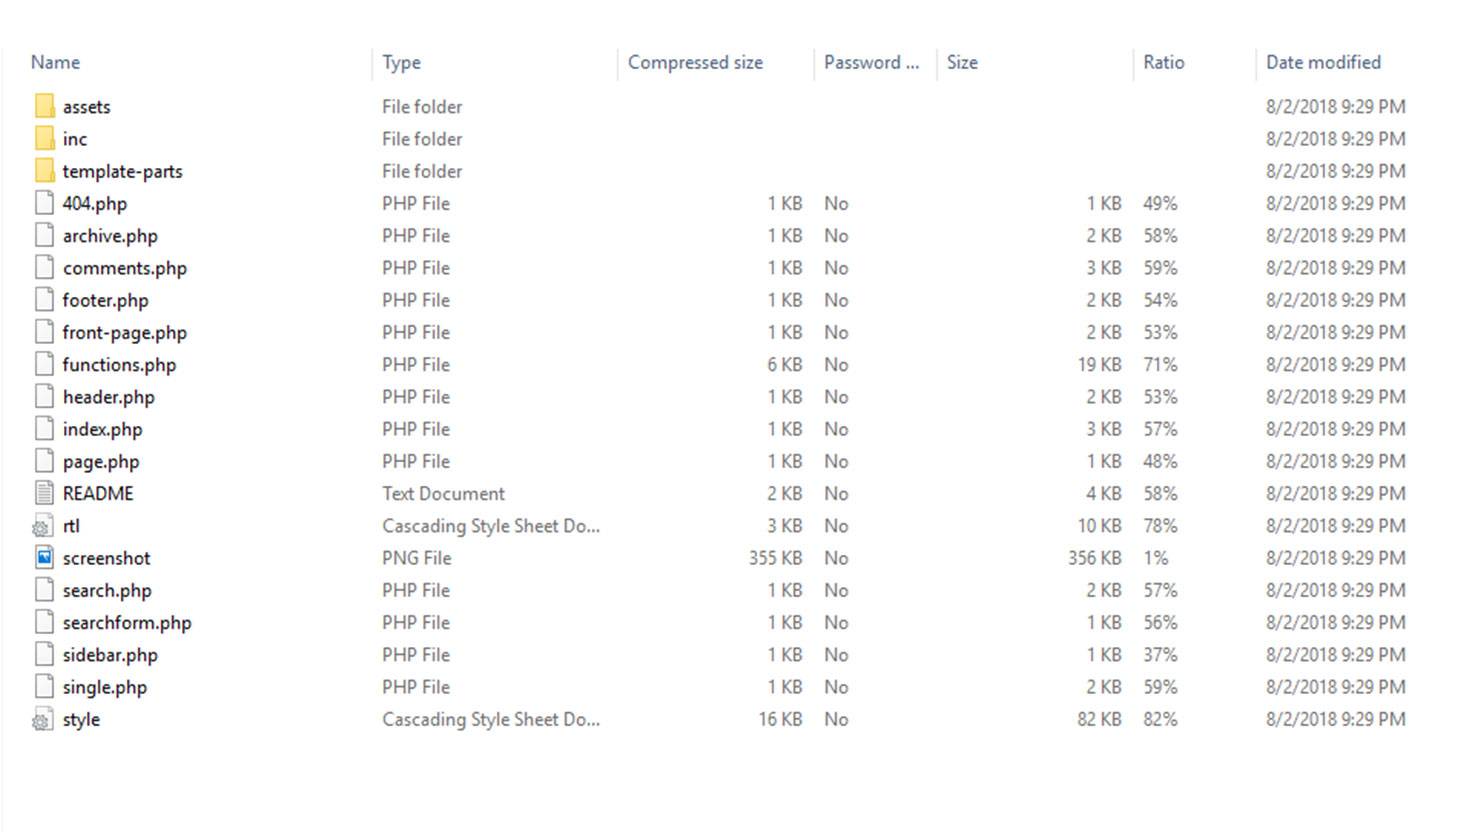This screenshot has height=832, width=1484.
Task: Sort by the Size column header
Action: (962, 62)
